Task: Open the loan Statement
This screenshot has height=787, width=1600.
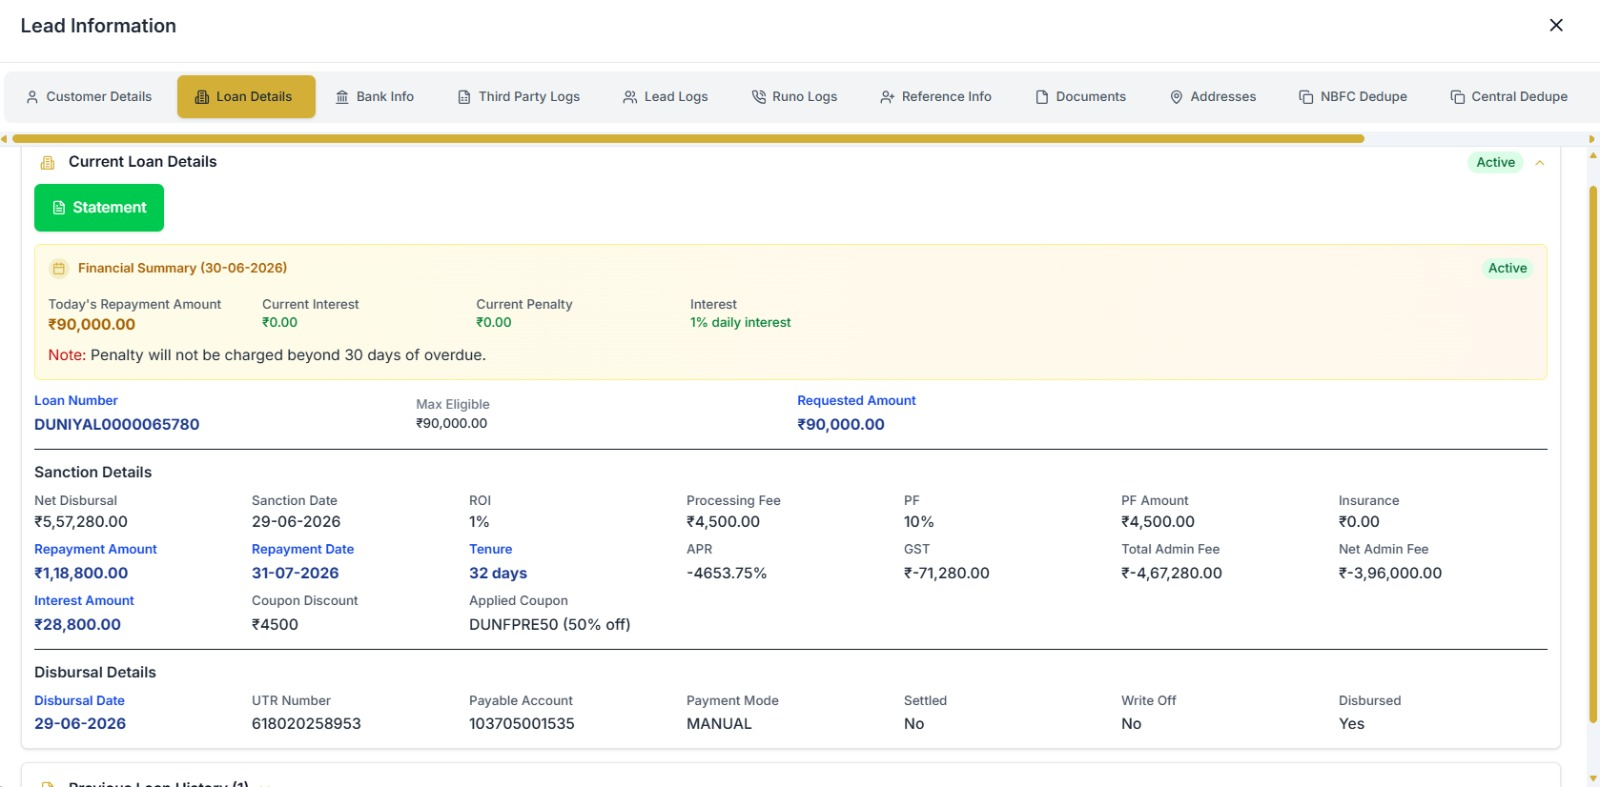Action: coord(99,208)
